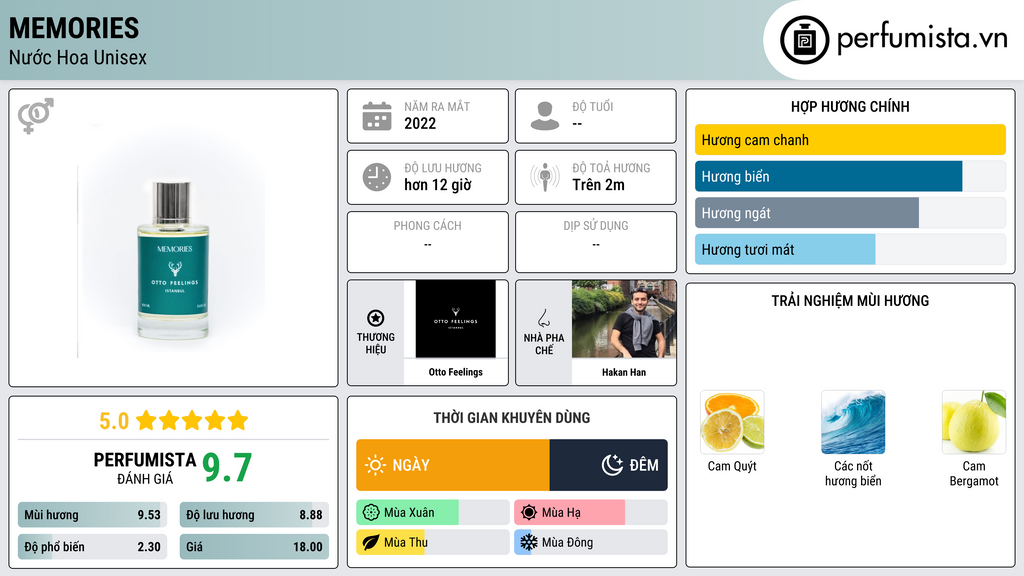Click the value Trên 2m

click(598, 185)
